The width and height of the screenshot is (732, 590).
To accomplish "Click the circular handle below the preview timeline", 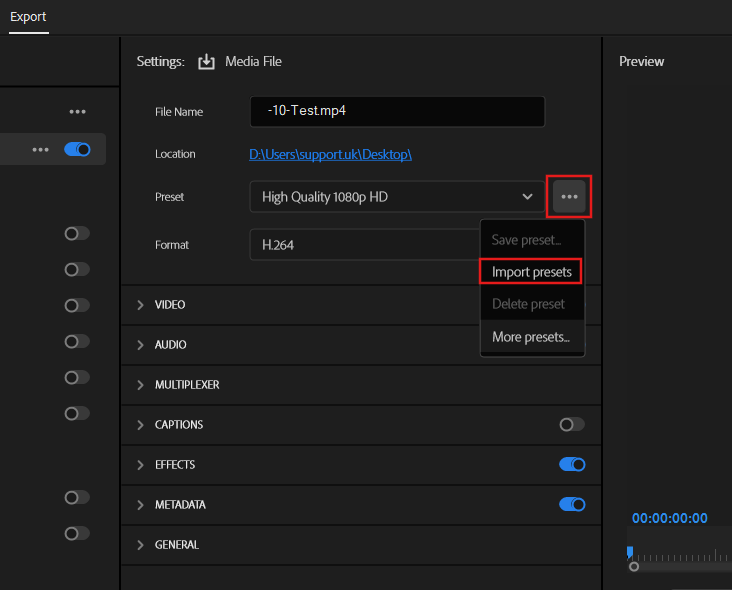I will coord(634,567).
